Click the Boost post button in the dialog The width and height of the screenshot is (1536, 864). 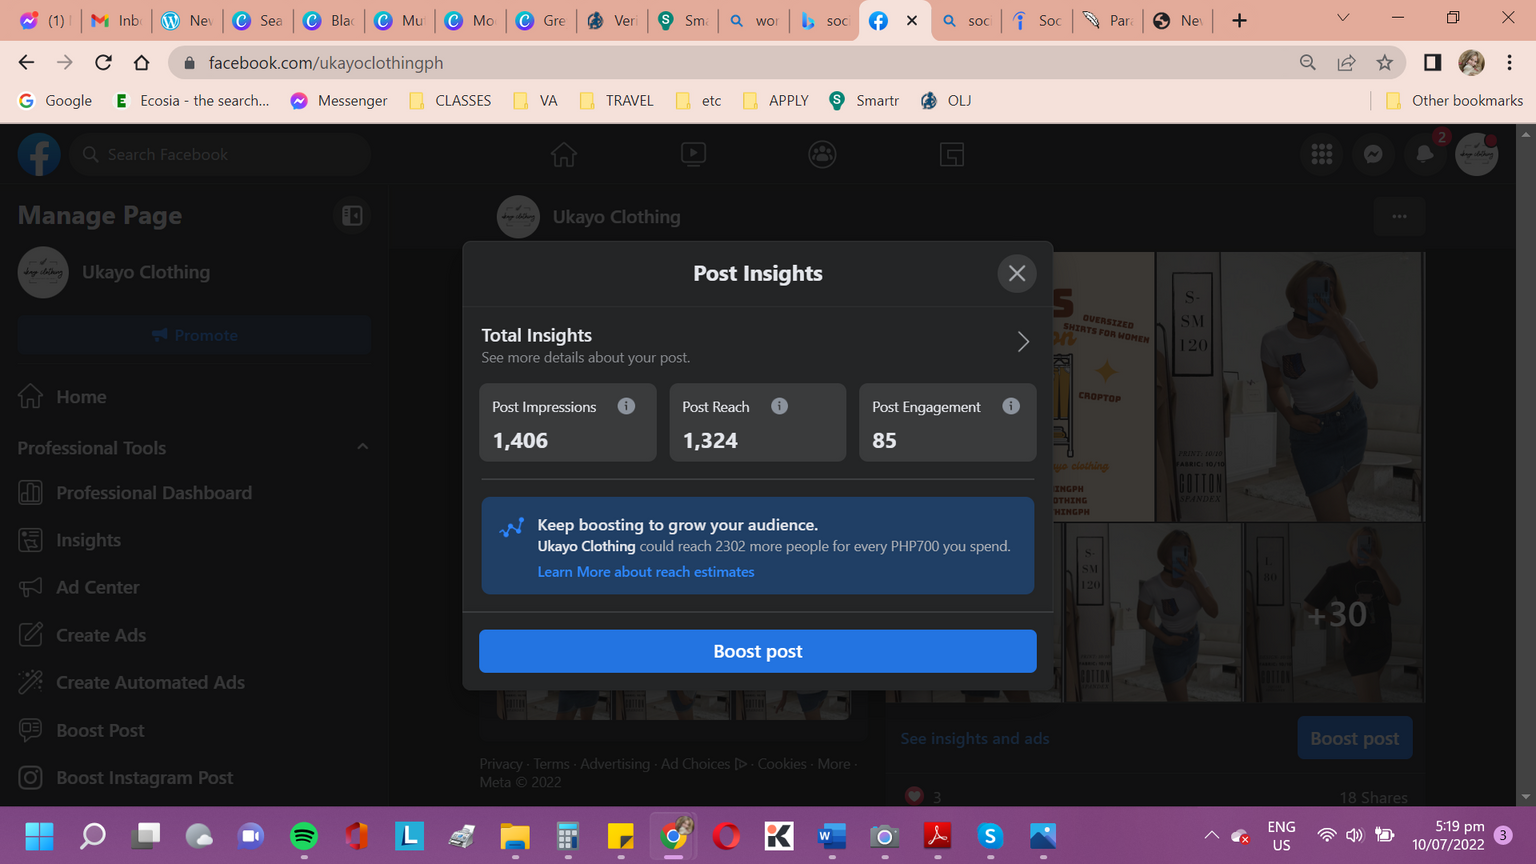point(758,651)
